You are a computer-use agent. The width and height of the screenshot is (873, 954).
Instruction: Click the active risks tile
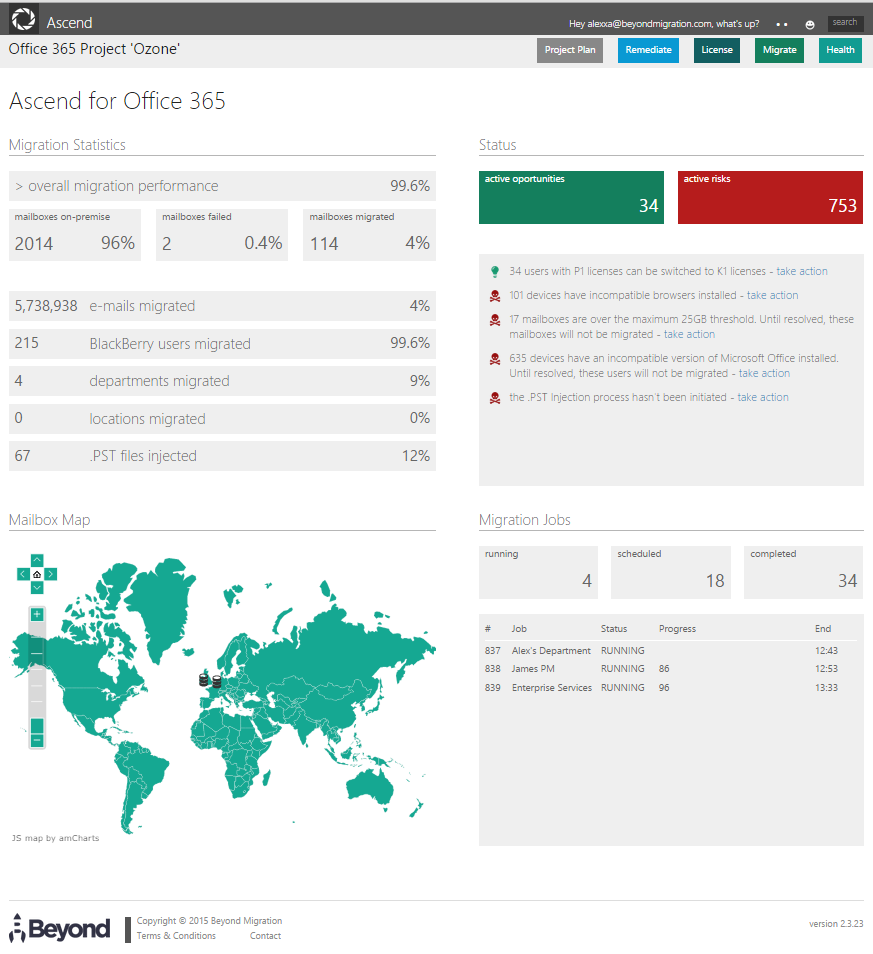pos(770,197)
